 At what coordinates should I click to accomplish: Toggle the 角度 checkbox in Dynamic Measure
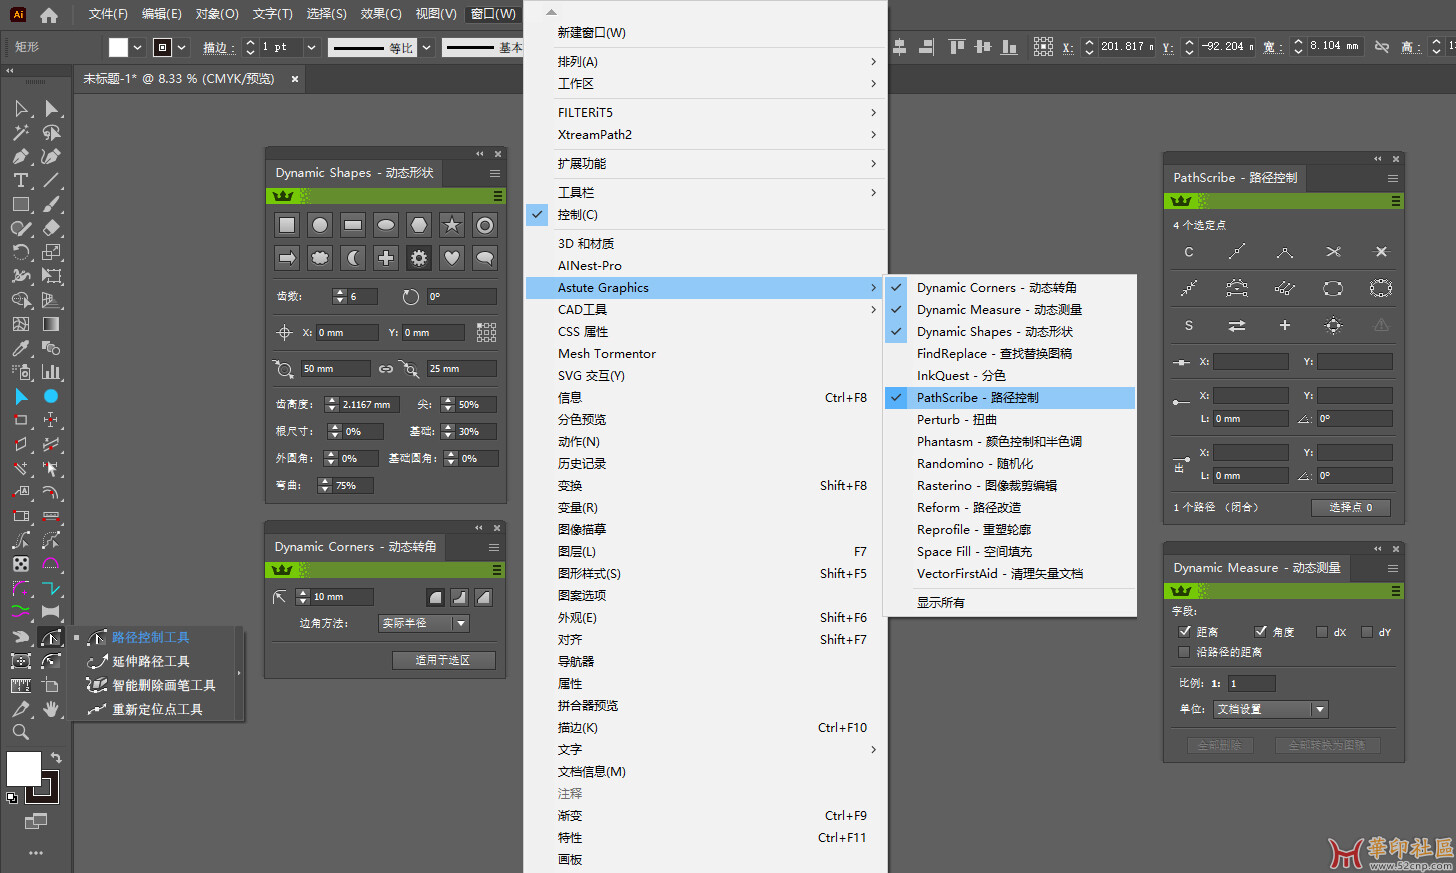pyautogui.click(x=1261, y=632)
